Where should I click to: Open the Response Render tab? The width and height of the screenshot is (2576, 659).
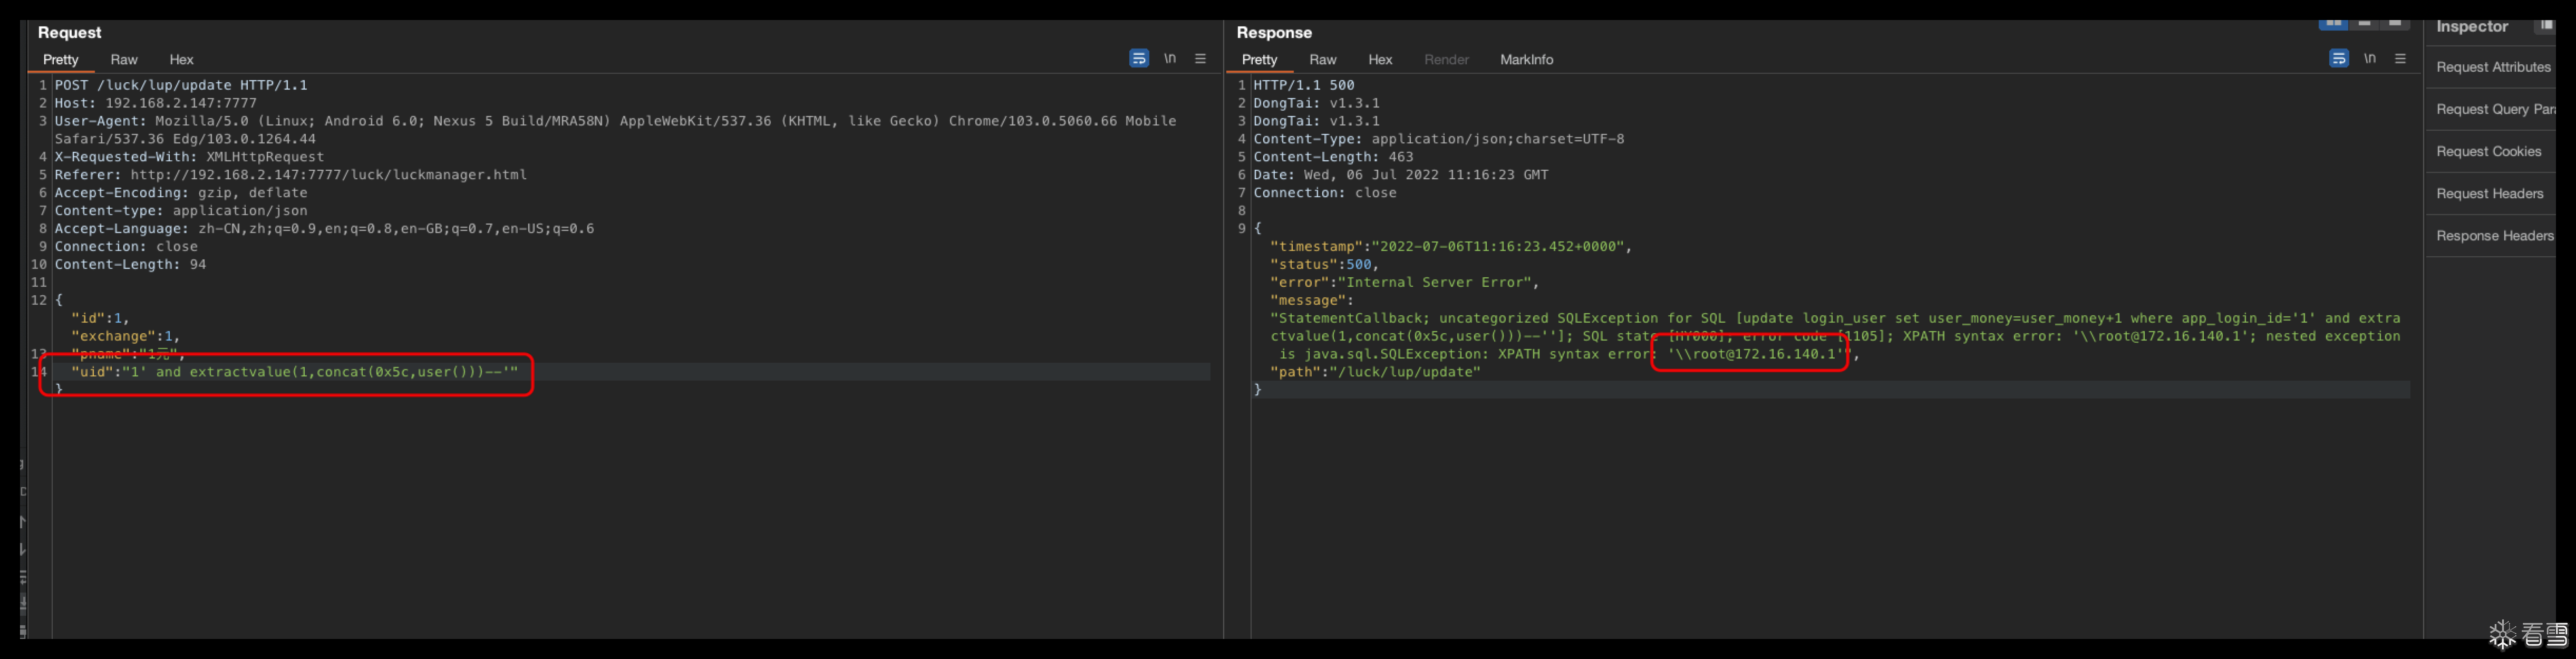point(1446,60)
